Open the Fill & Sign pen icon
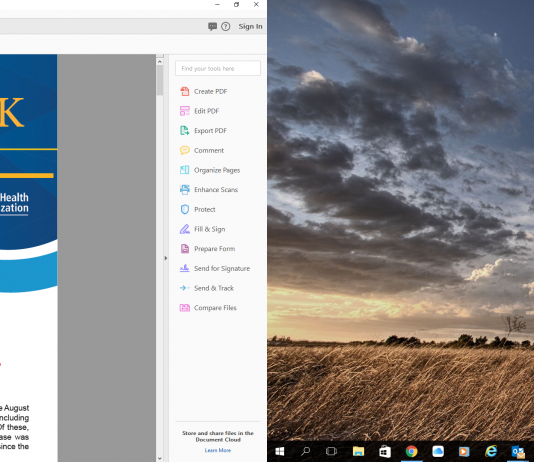 (185, 229)
